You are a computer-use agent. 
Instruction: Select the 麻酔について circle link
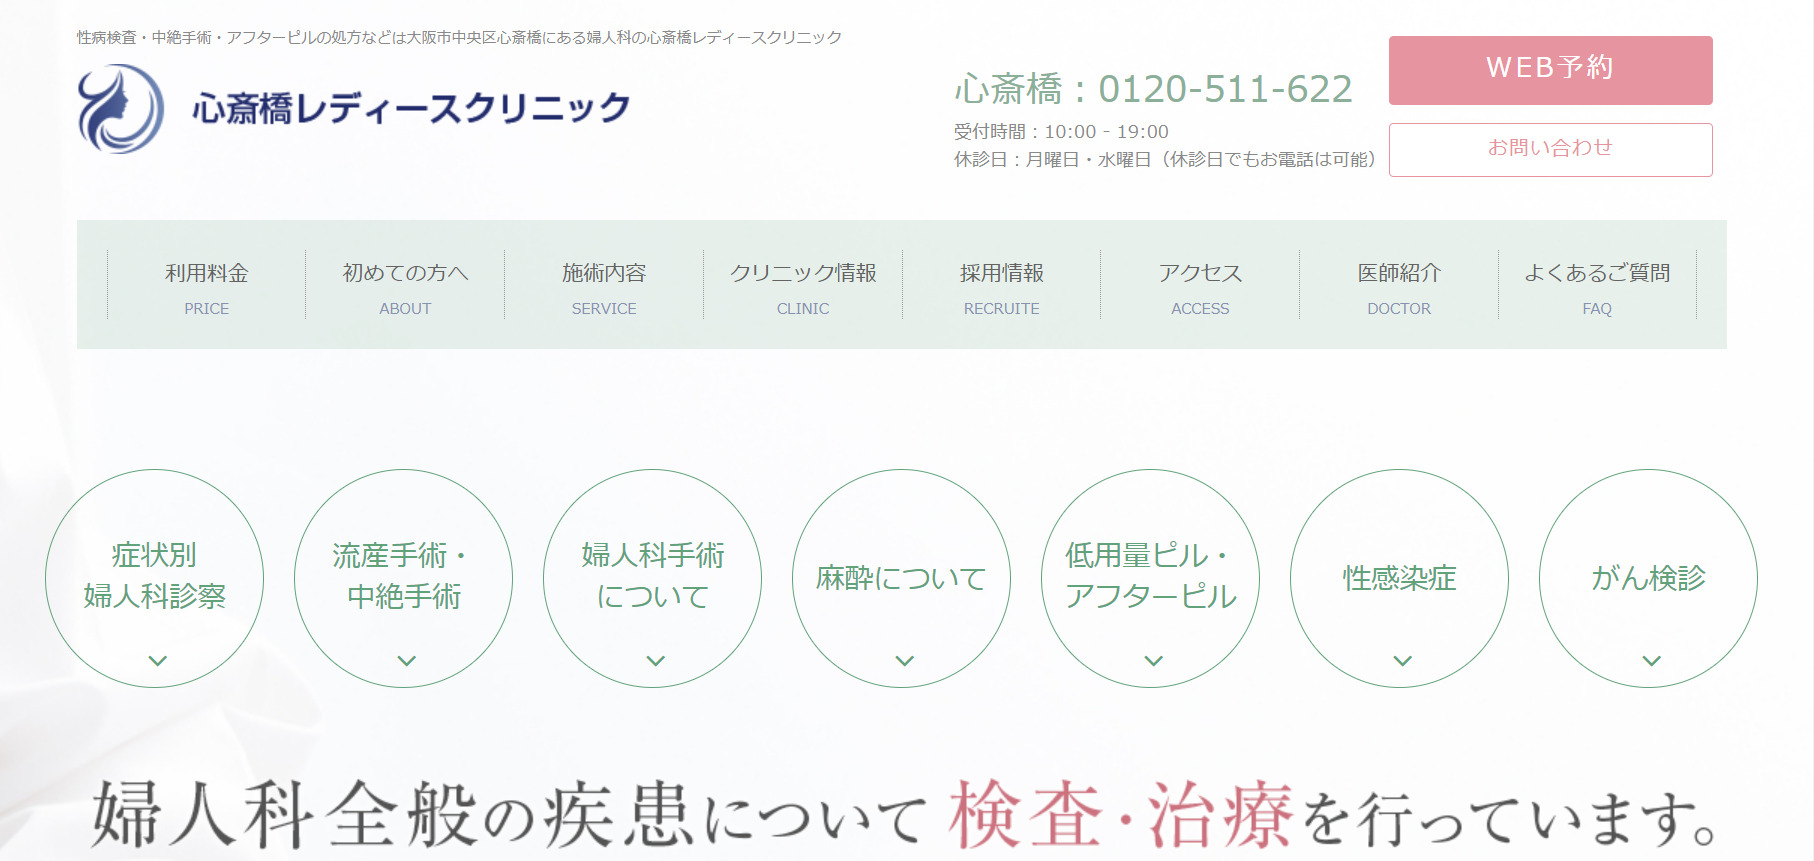coord(902,578)
